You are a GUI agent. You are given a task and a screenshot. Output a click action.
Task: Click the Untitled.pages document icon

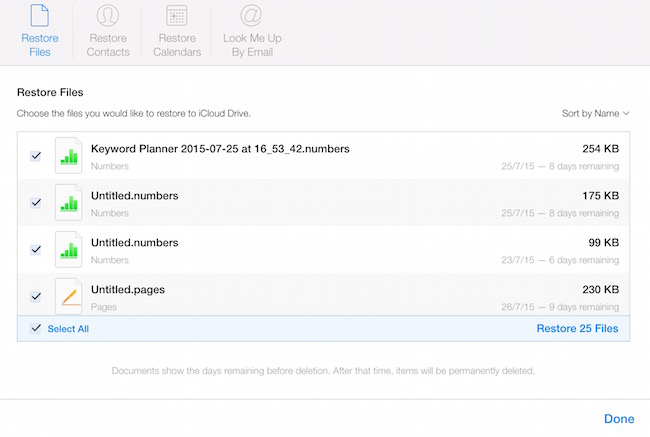pyautogui.click(x=68, y=296)
